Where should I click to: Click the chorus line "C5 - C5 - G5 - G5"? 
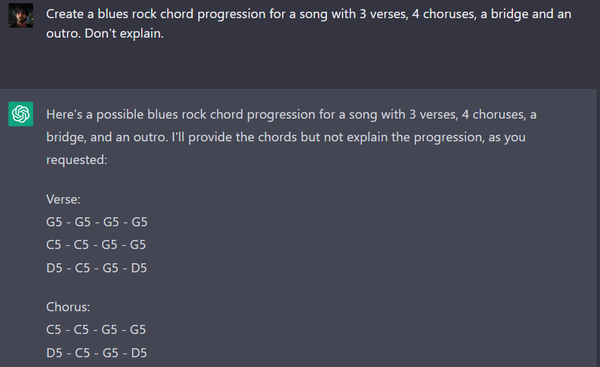[x=96, y=329]
